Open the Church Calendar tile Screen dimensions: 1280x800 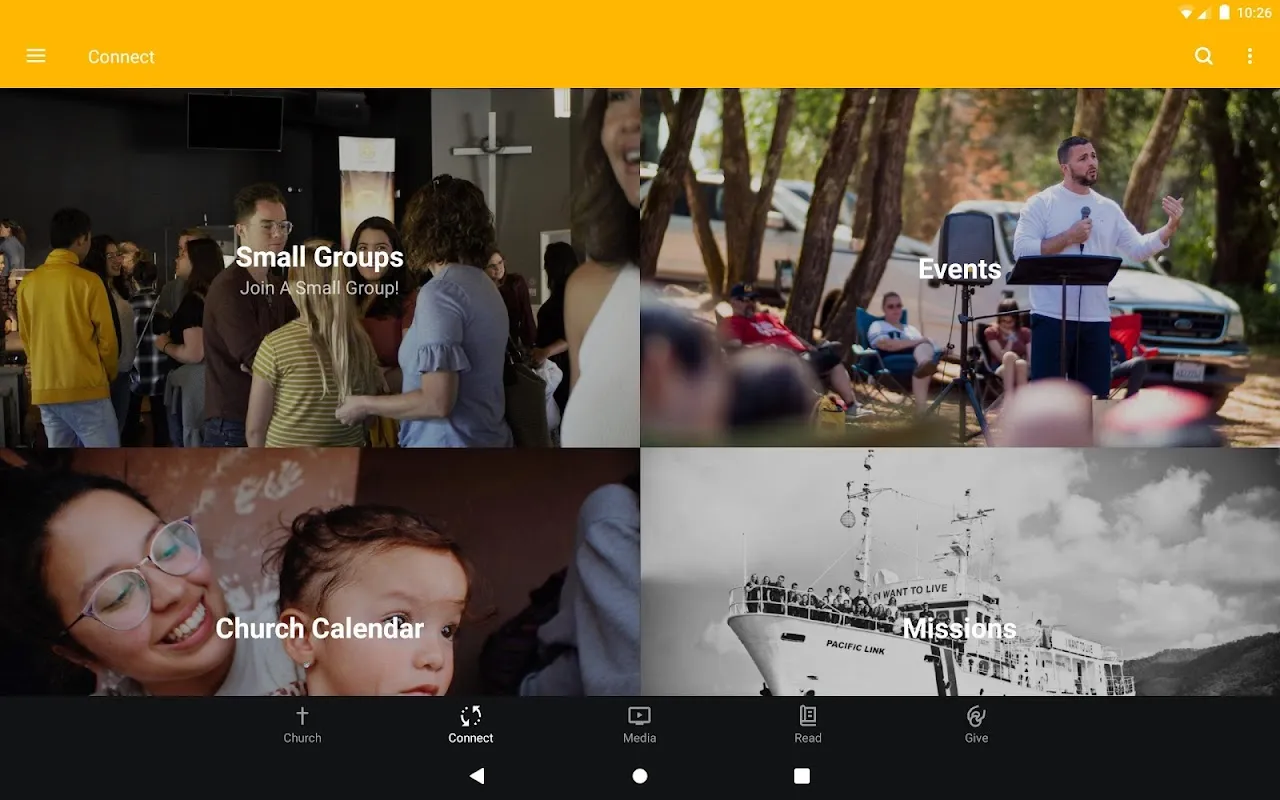pyautogui.click(x=320, y=572)
